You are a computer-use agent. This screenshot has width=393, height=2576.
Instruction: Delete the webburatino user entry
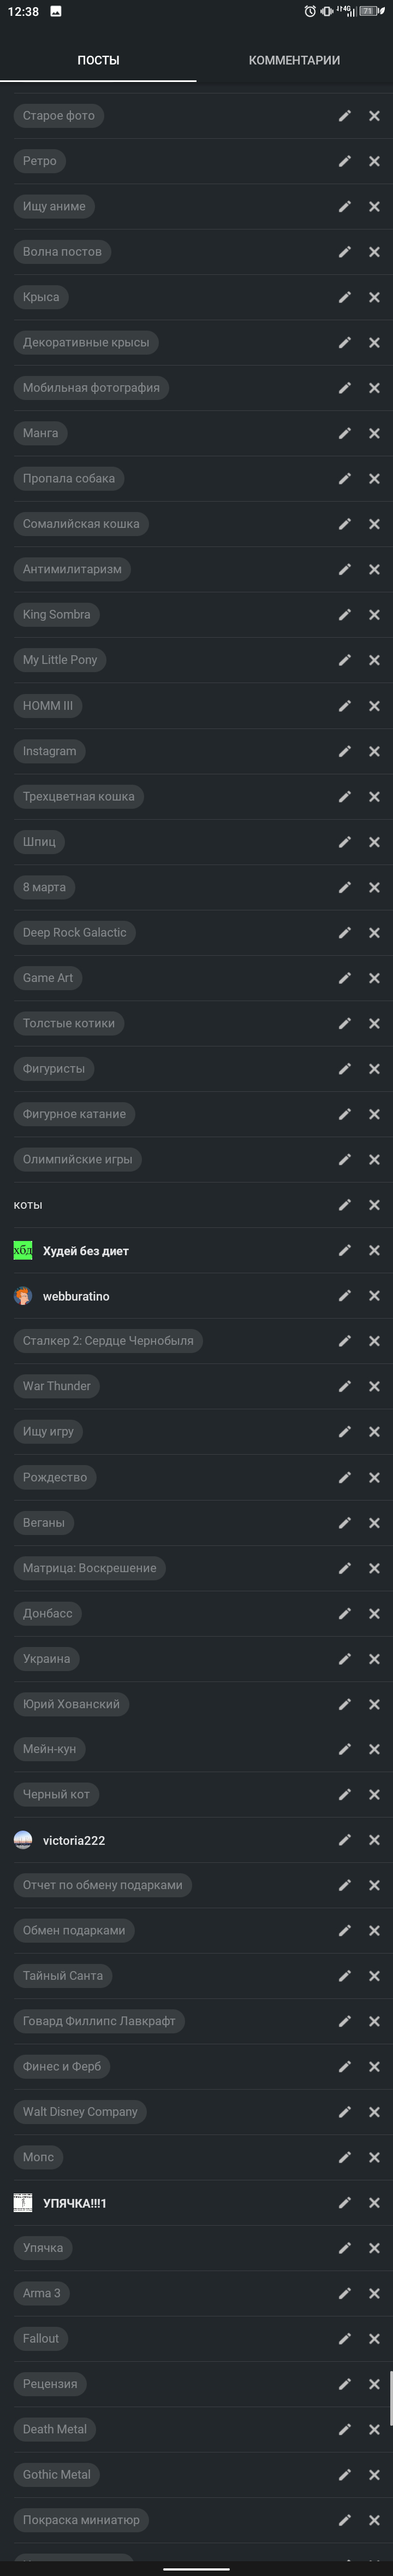click(x=374, y=1295)
